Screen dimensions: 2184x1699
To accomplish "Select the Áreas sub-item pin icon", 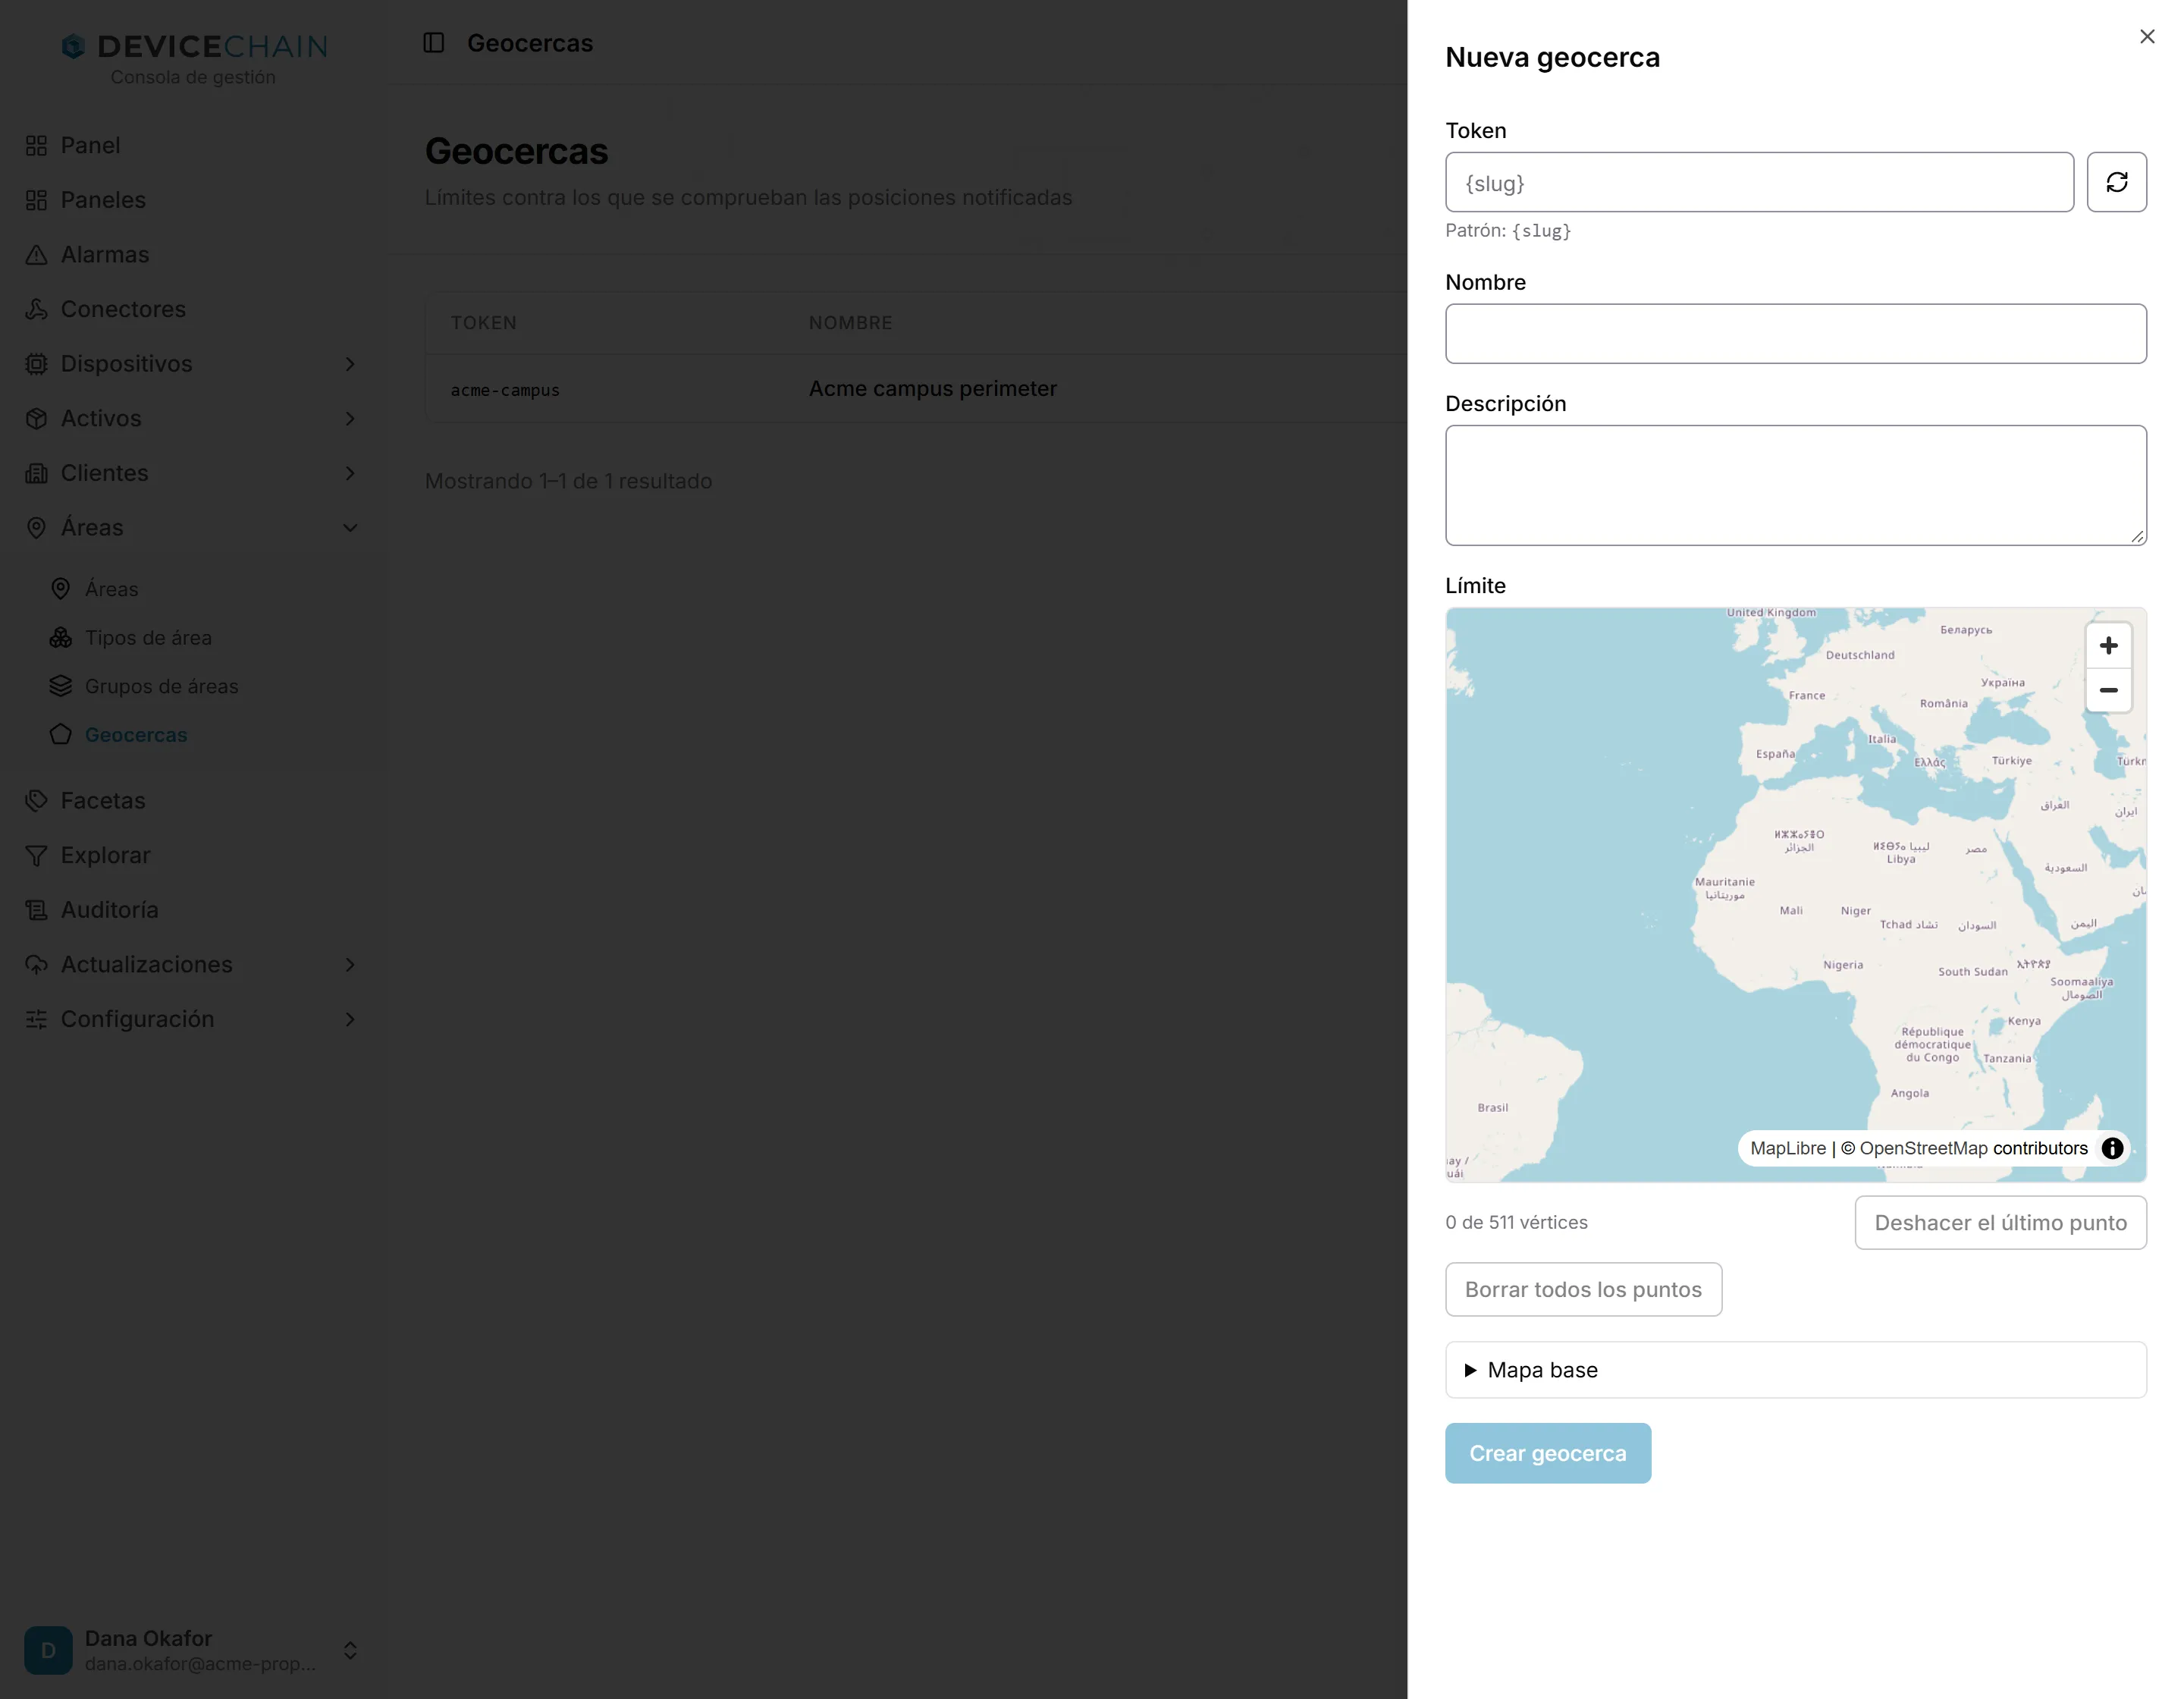I will click(61, 589).
